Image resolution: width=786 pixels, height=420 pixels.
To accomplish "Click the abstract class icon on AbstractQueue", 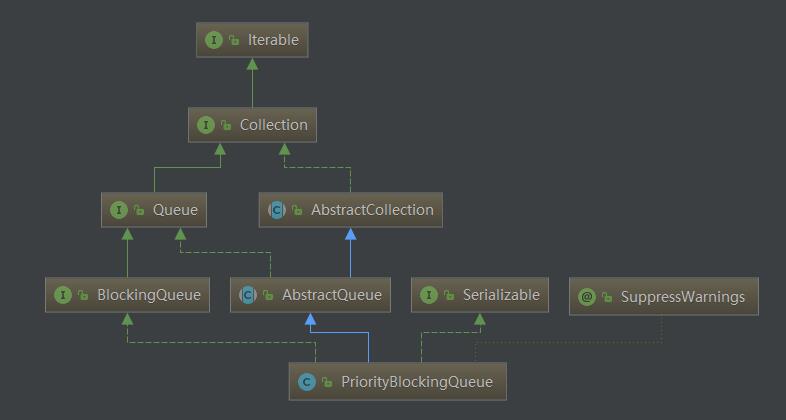I will (248, 295).
